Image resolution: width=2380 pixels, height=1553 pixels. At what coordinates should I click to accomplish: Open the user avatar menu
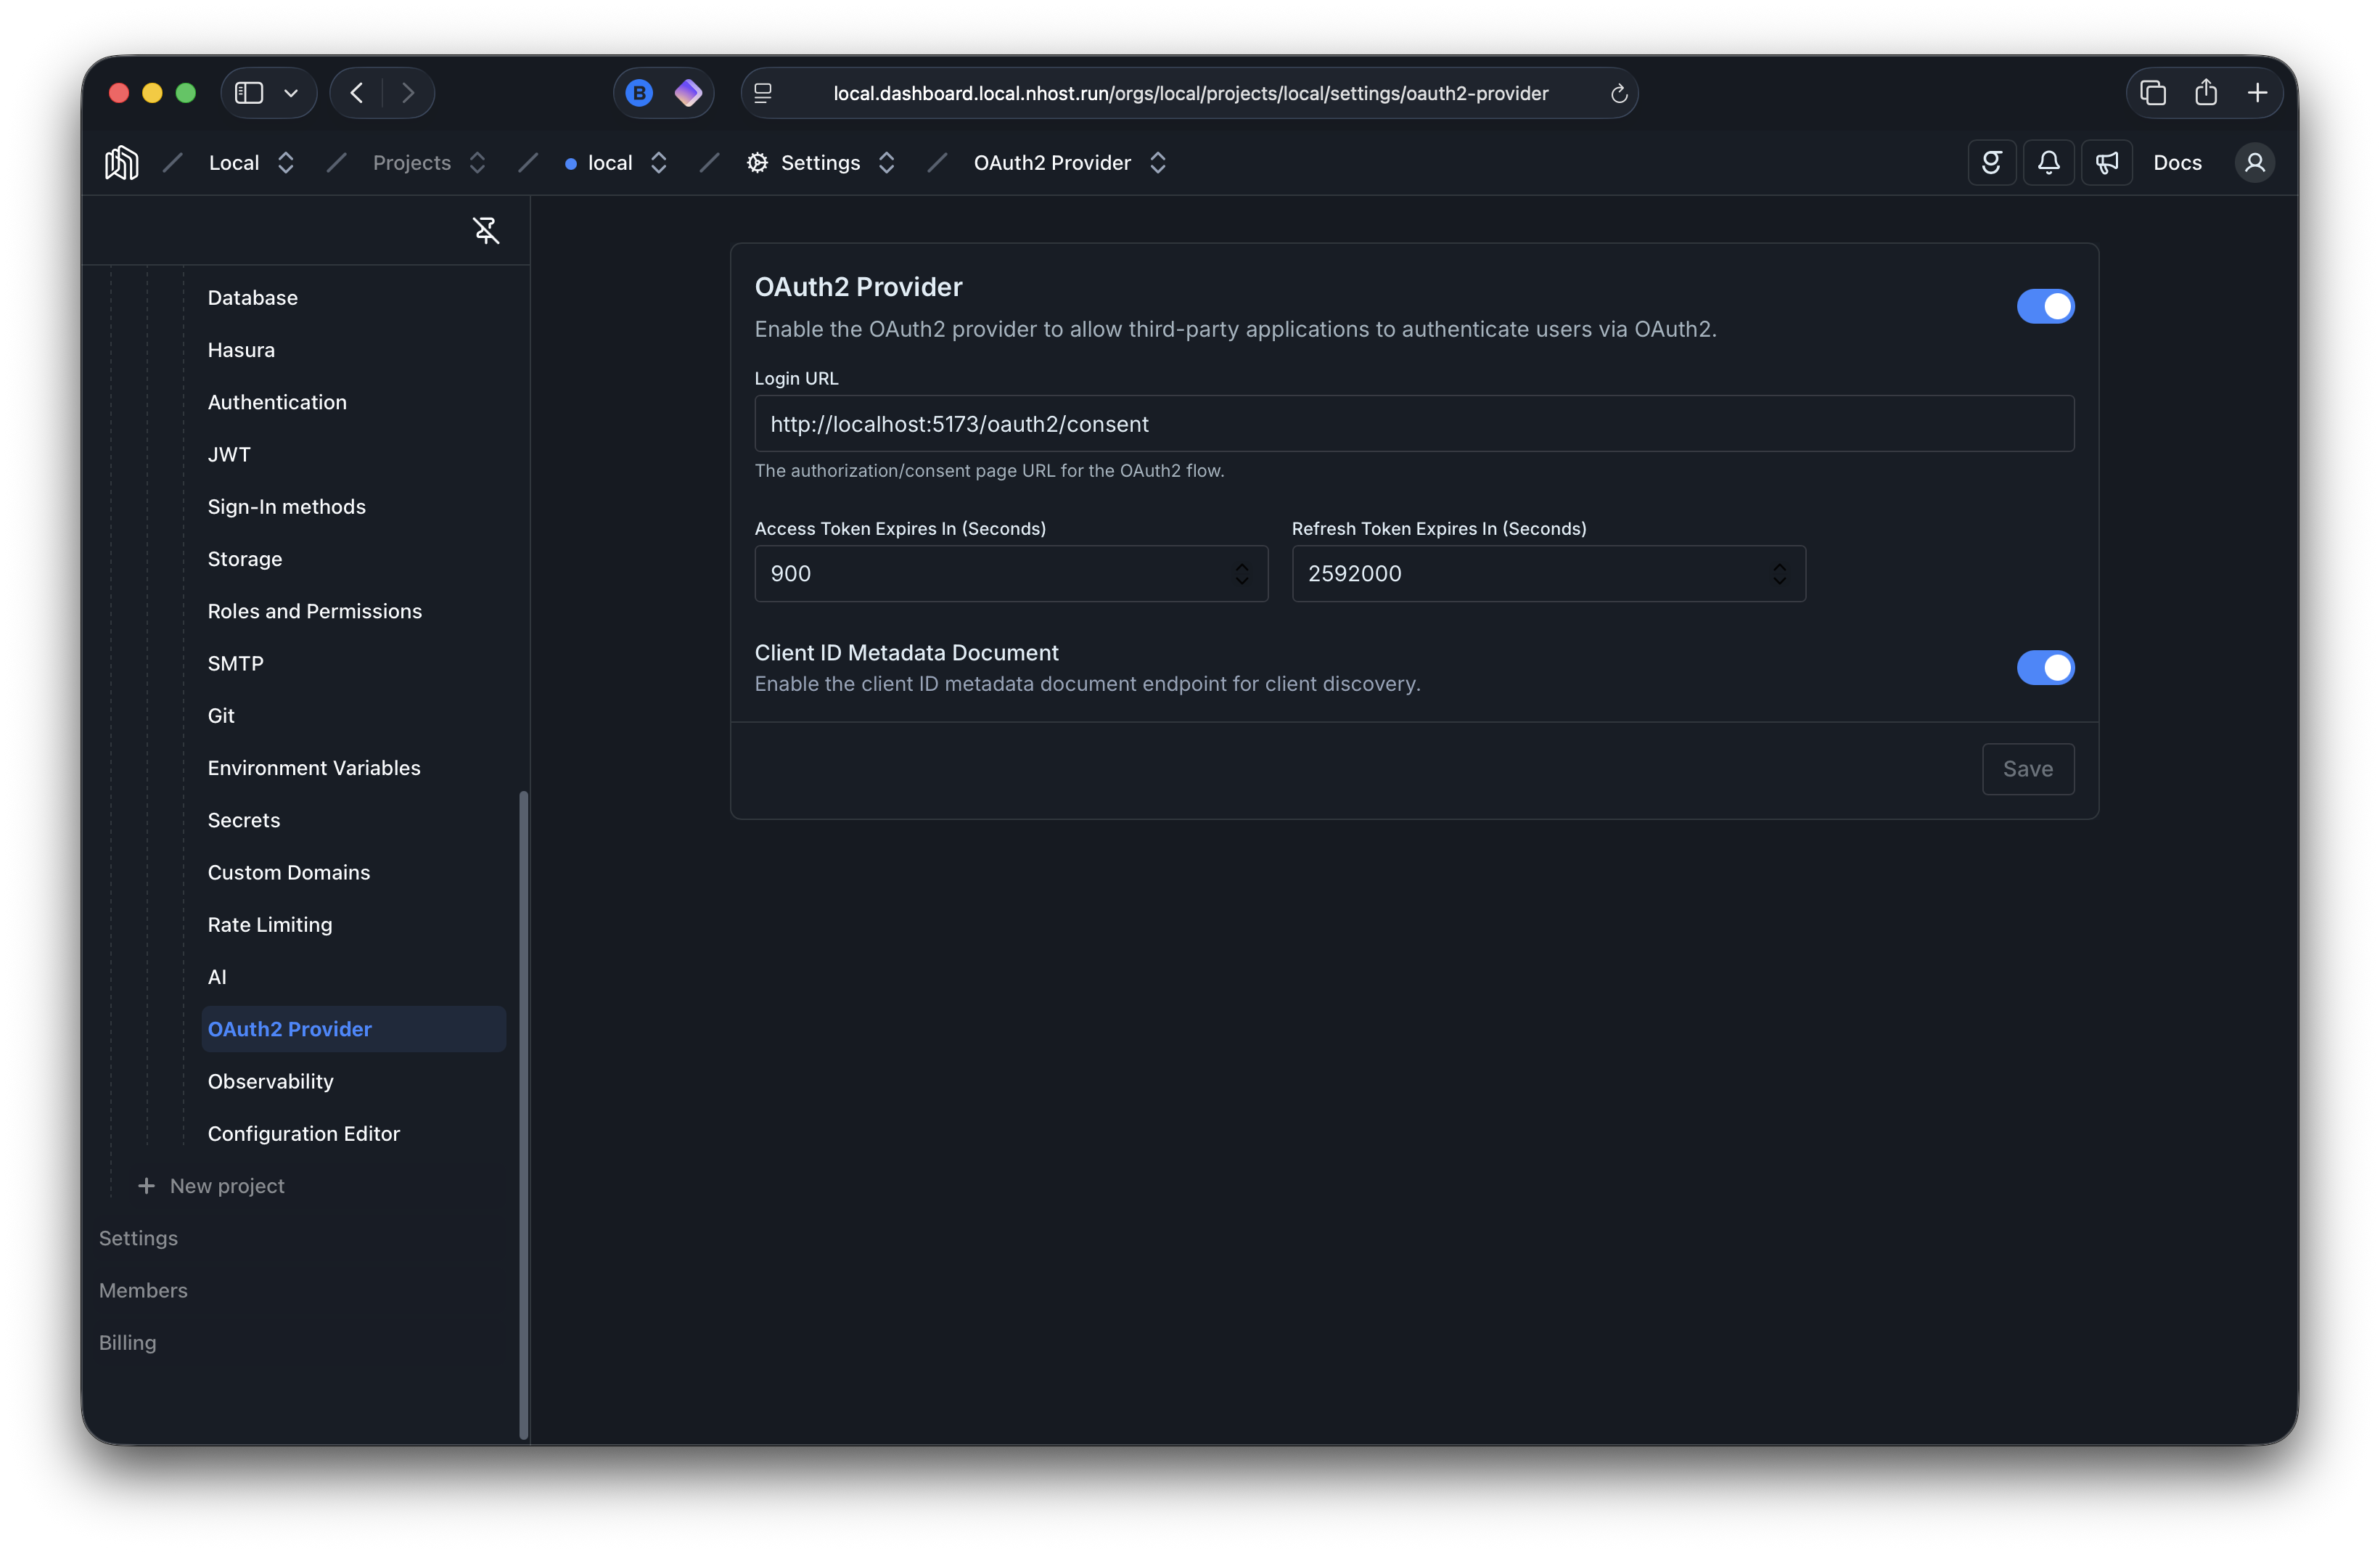pos(2255,162)
